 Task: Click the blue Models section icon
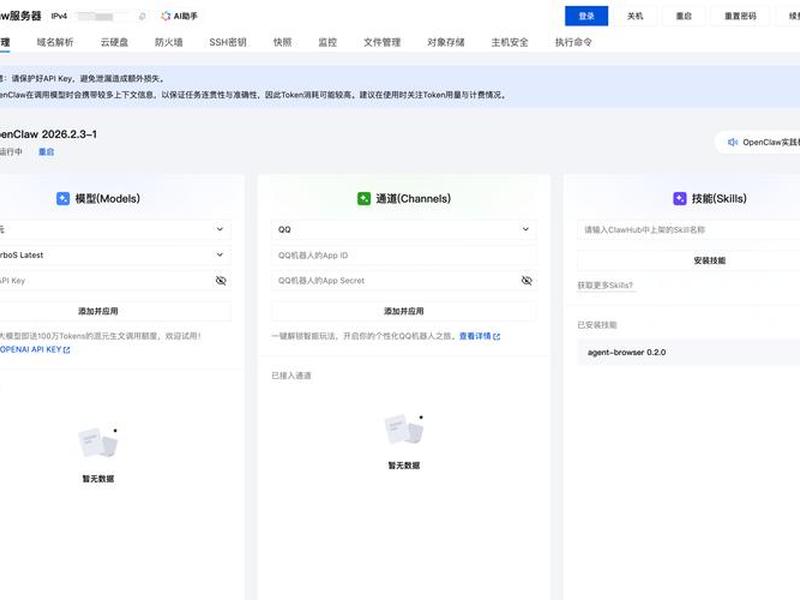tap(63, 198)
